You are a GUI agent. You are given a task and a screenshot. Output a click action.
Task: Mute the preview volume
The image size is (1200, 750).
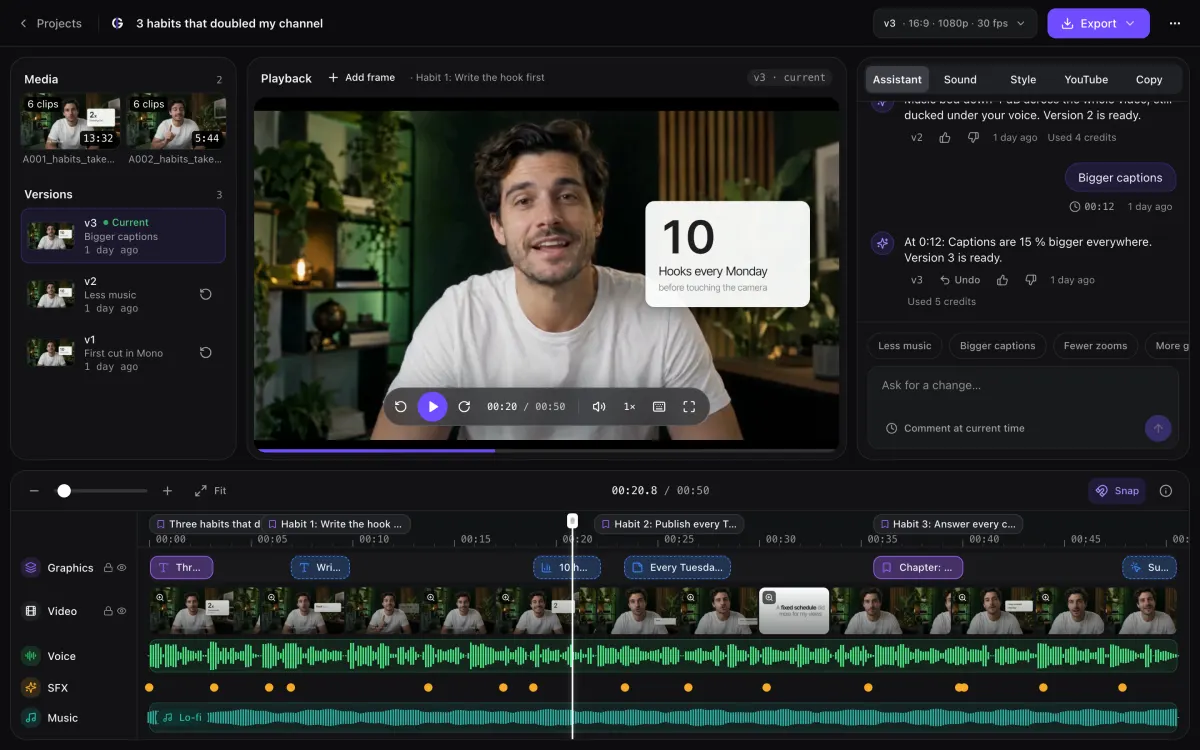599,407
